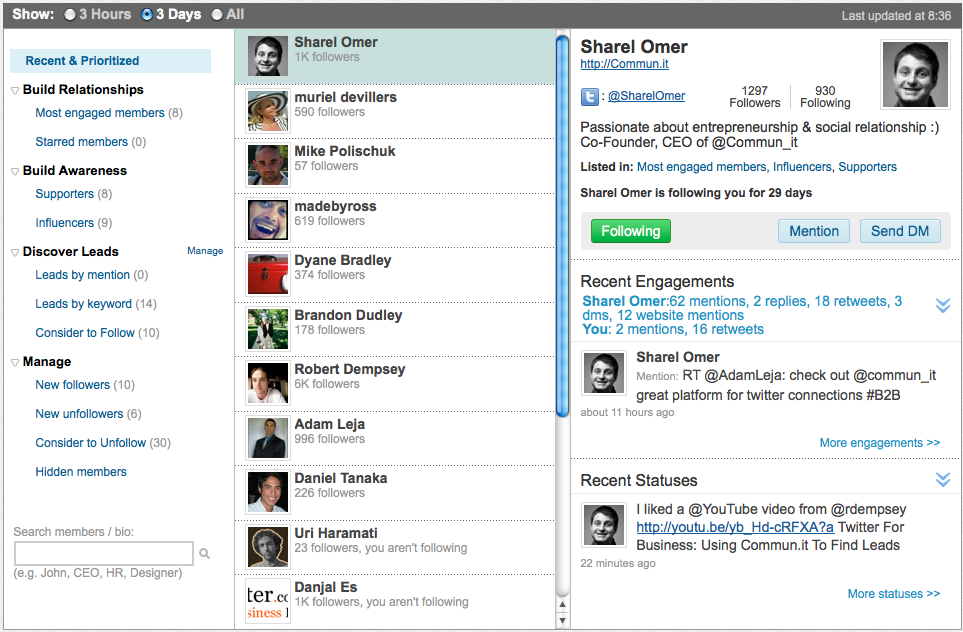Select the 3 Hours radio button
This screenshot has height=632, width=963.
(x=70, y=14)
